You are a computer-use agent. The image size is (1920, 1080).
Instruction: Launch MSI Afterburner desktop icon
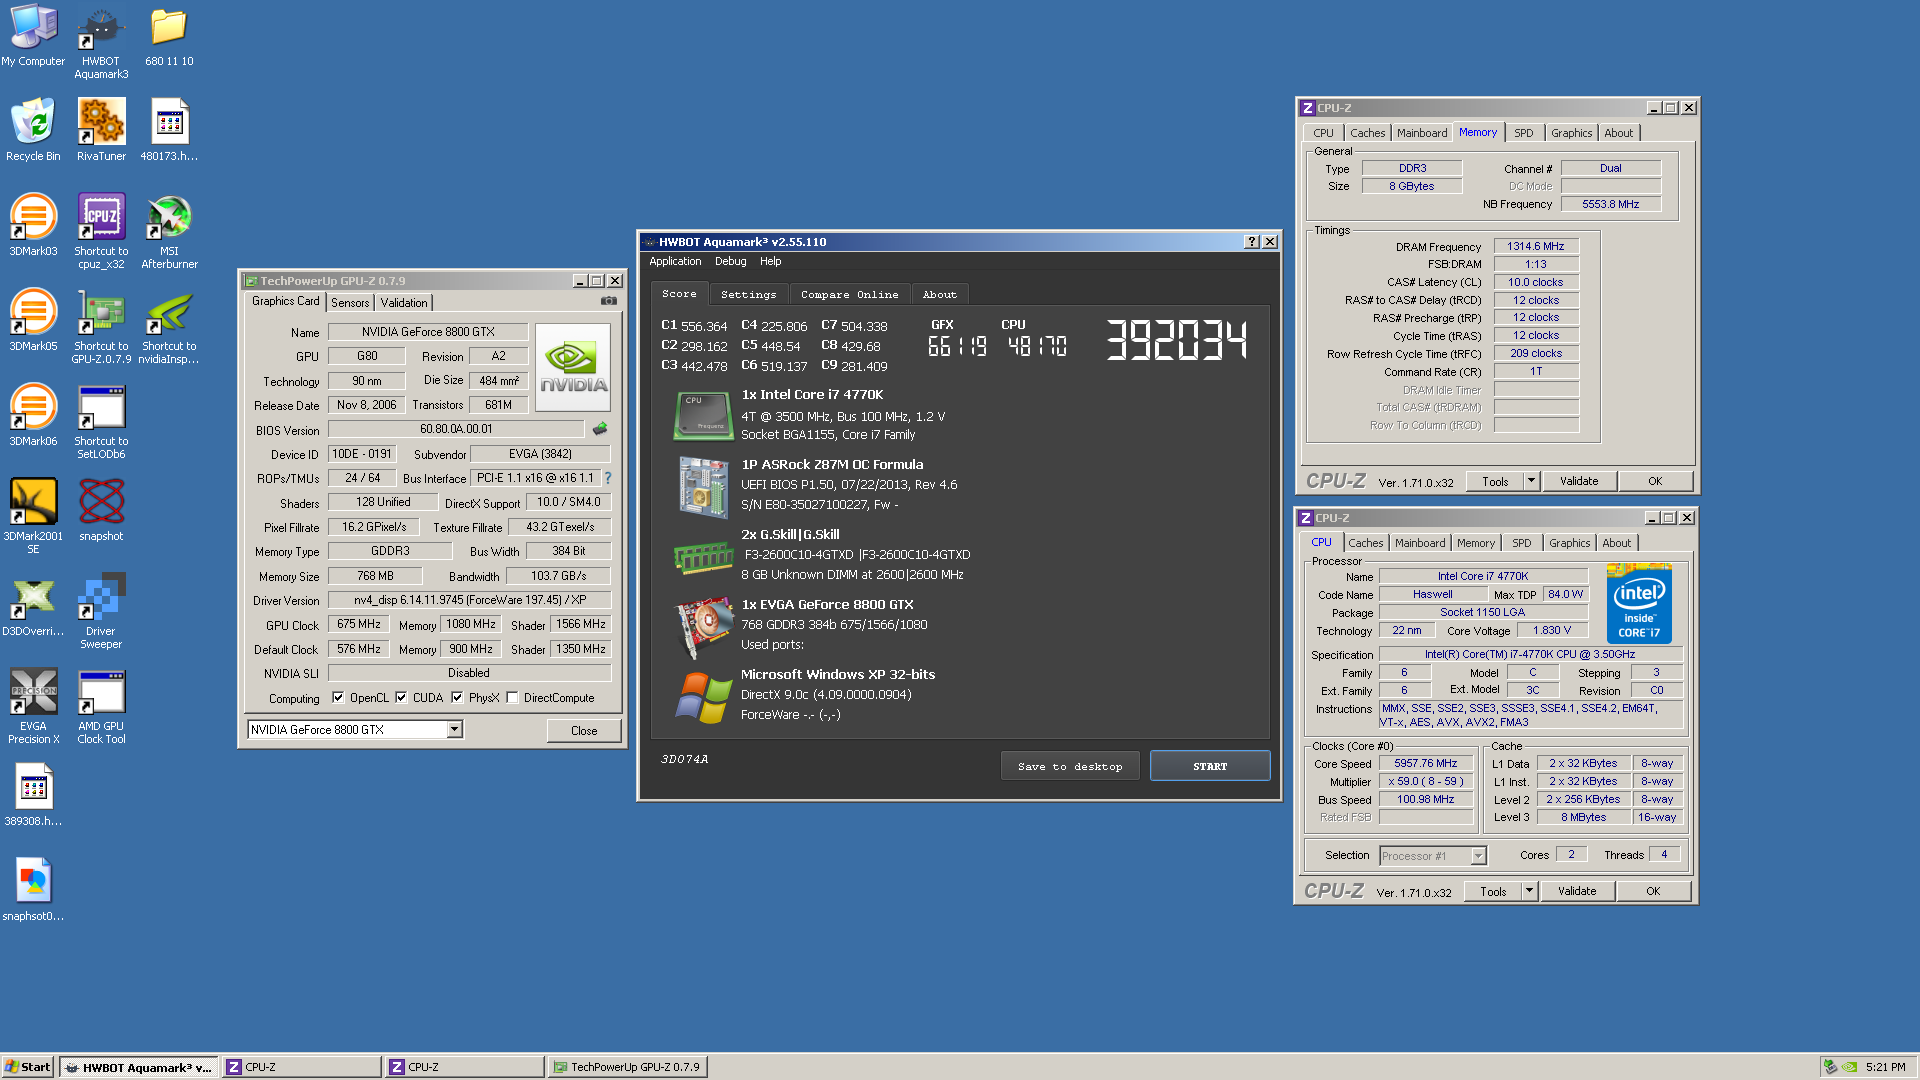169,231
